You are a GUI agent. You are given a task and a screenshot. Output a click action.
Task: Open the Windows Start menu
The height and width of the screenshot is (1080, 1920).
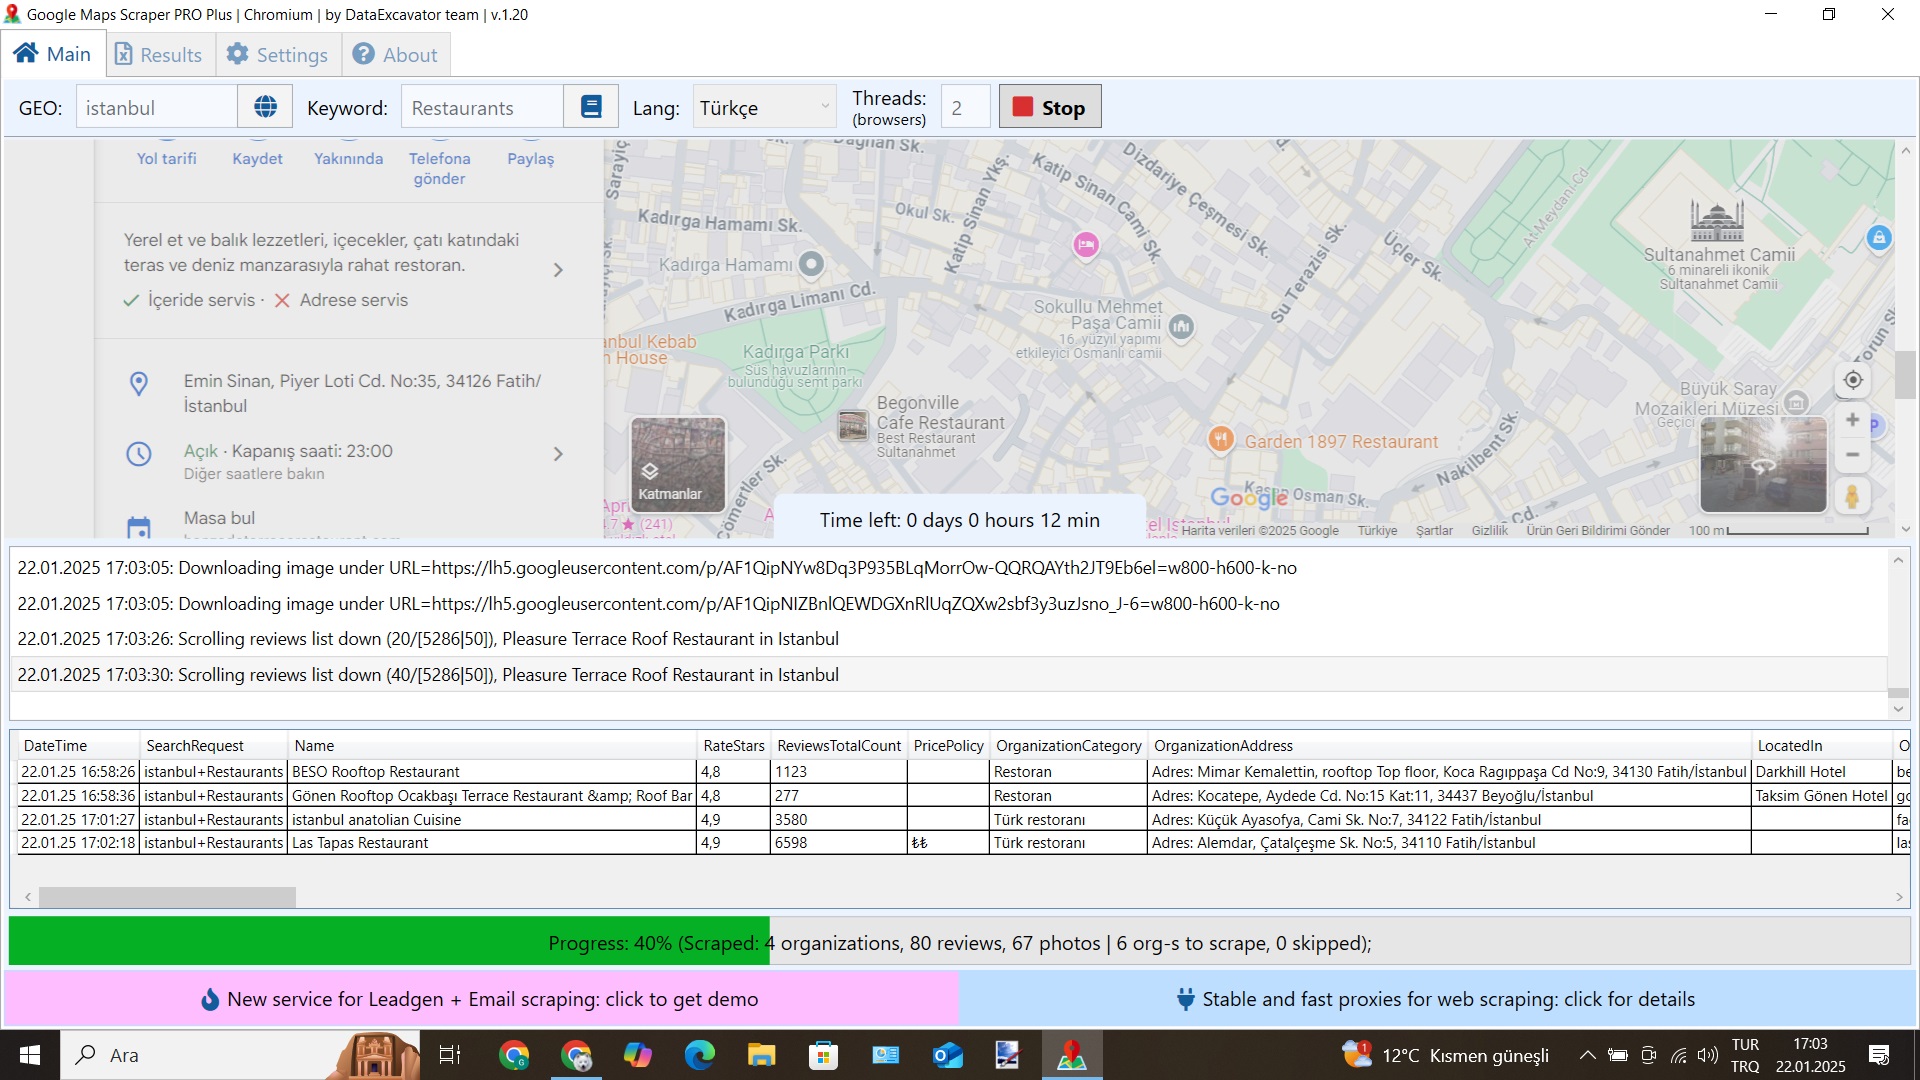tap(30, 1055)
